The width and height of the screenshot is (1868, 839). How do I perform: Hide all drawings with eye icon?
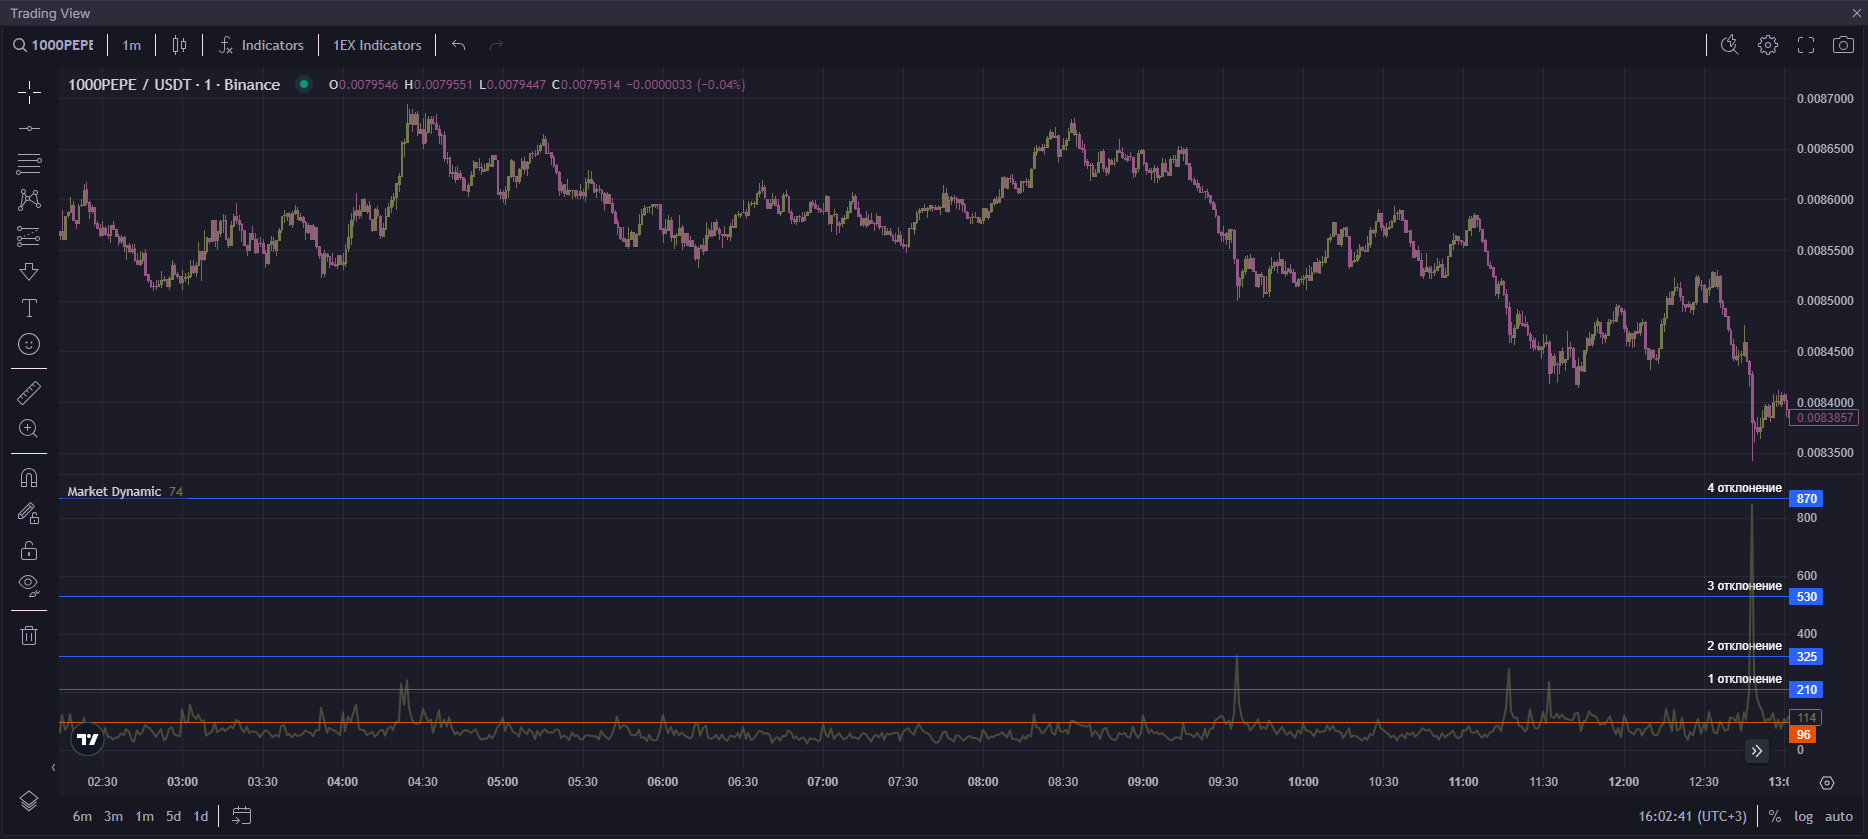click(29, 585)
